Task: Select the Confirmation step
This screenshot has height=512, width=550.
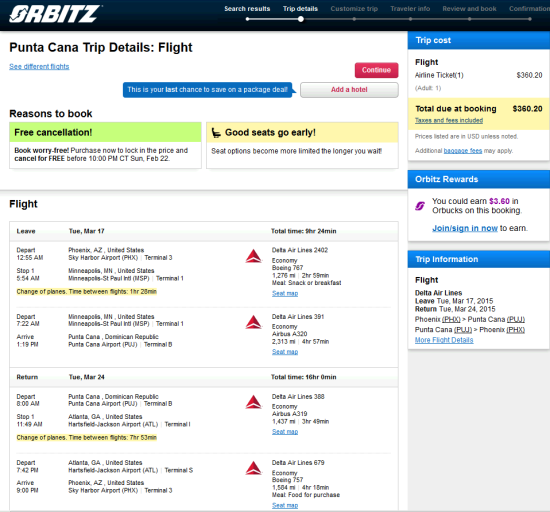Action: [529, 9]
